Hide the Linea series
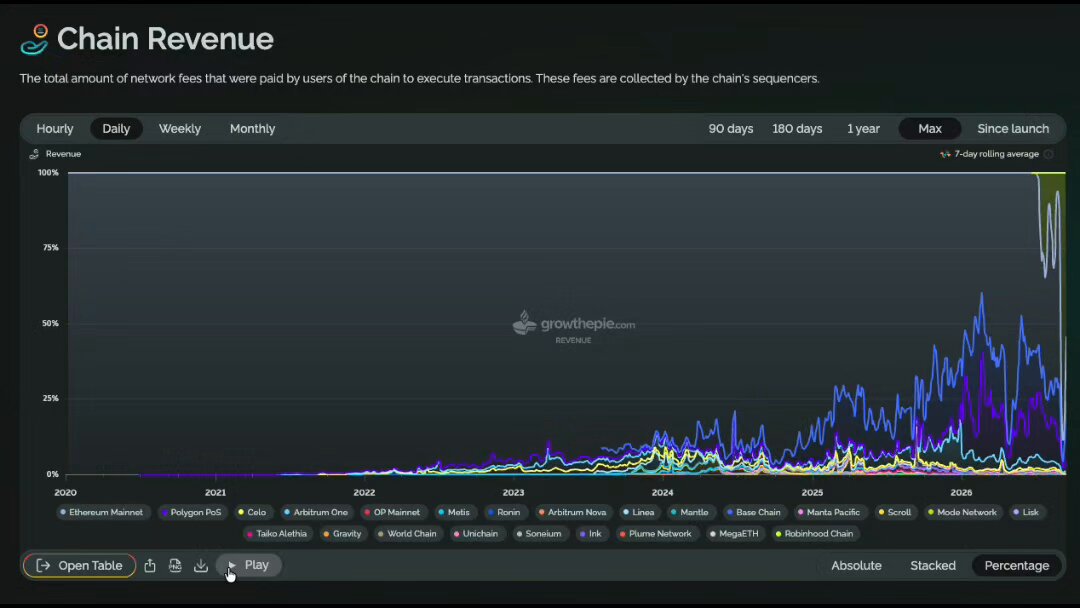 click(x=638, y=512)
